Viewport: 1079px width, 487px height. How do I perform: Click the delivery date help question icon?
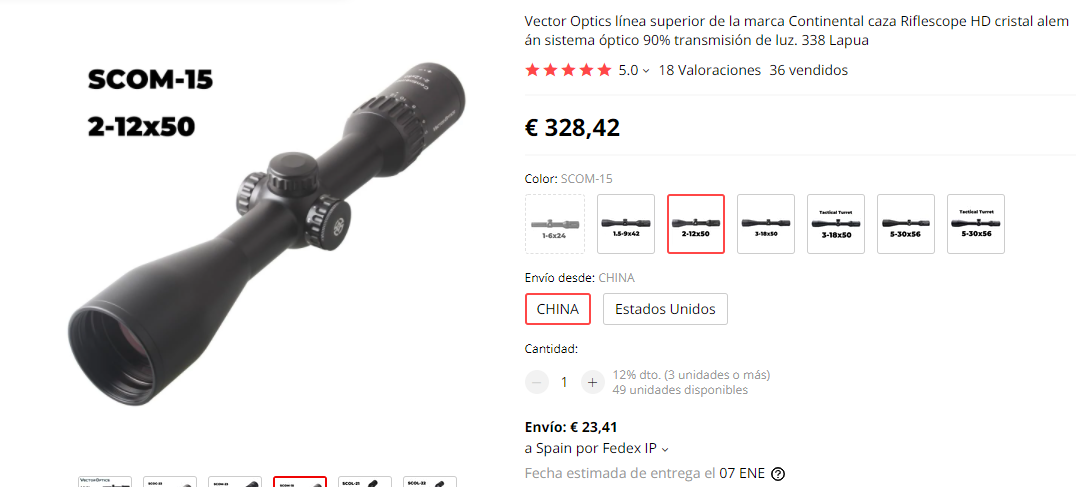click(778, 474)
